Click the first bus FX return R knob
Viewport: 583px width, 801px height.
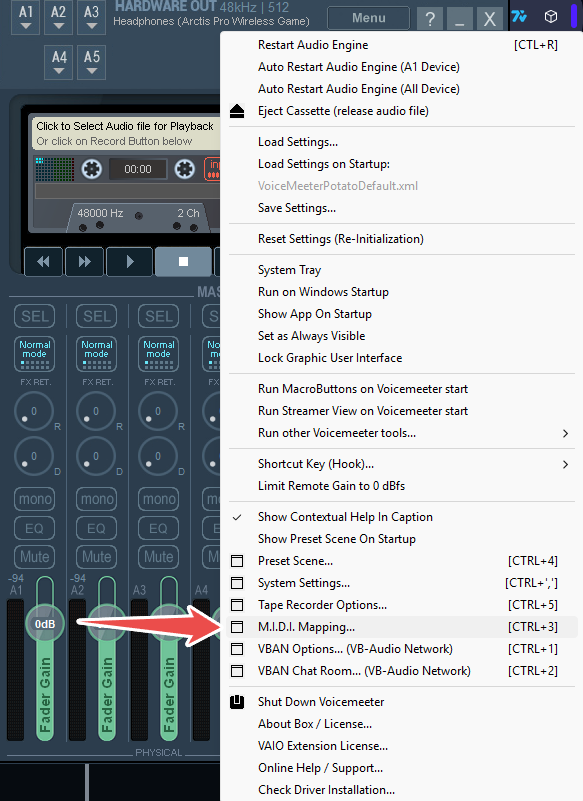[x=34, y=411]
